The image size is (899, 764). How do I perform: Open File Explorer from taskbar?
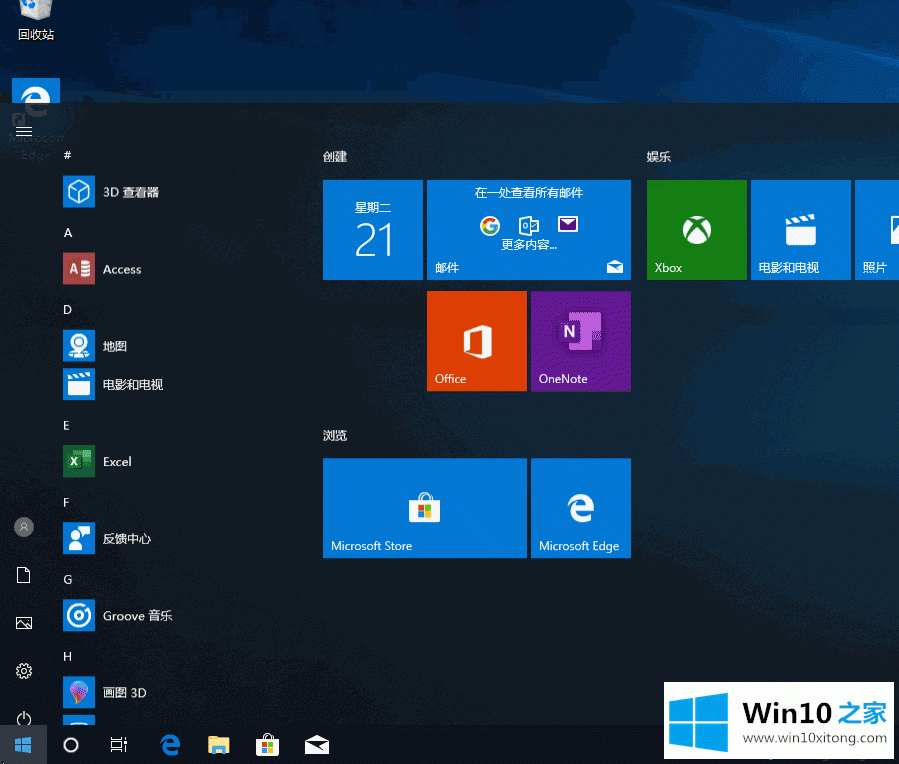pos(218,745)
